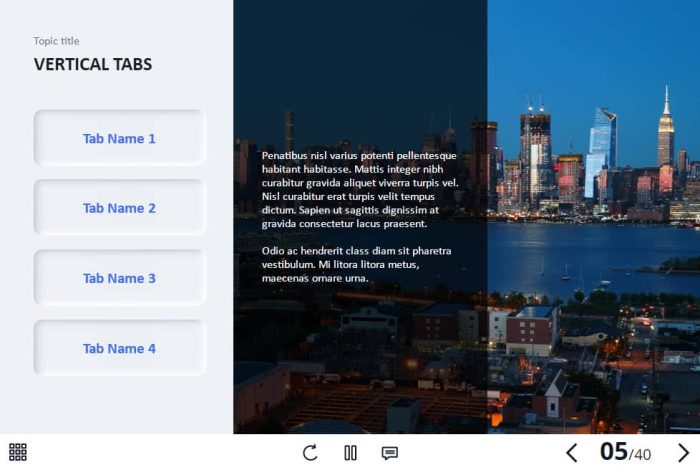Click the 05/40 slide counter
Viewport: 700px width, 470px height.
(625, 452)
